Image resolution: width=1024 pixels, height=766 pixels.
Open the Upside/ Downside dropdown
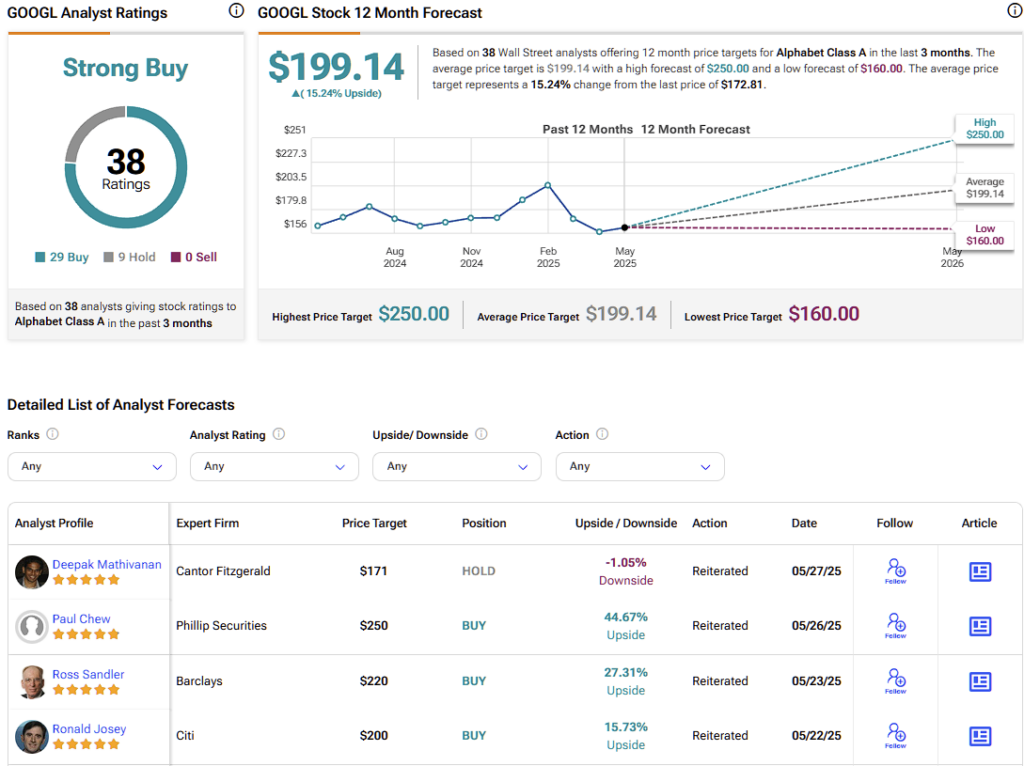[x=456, y=466]
